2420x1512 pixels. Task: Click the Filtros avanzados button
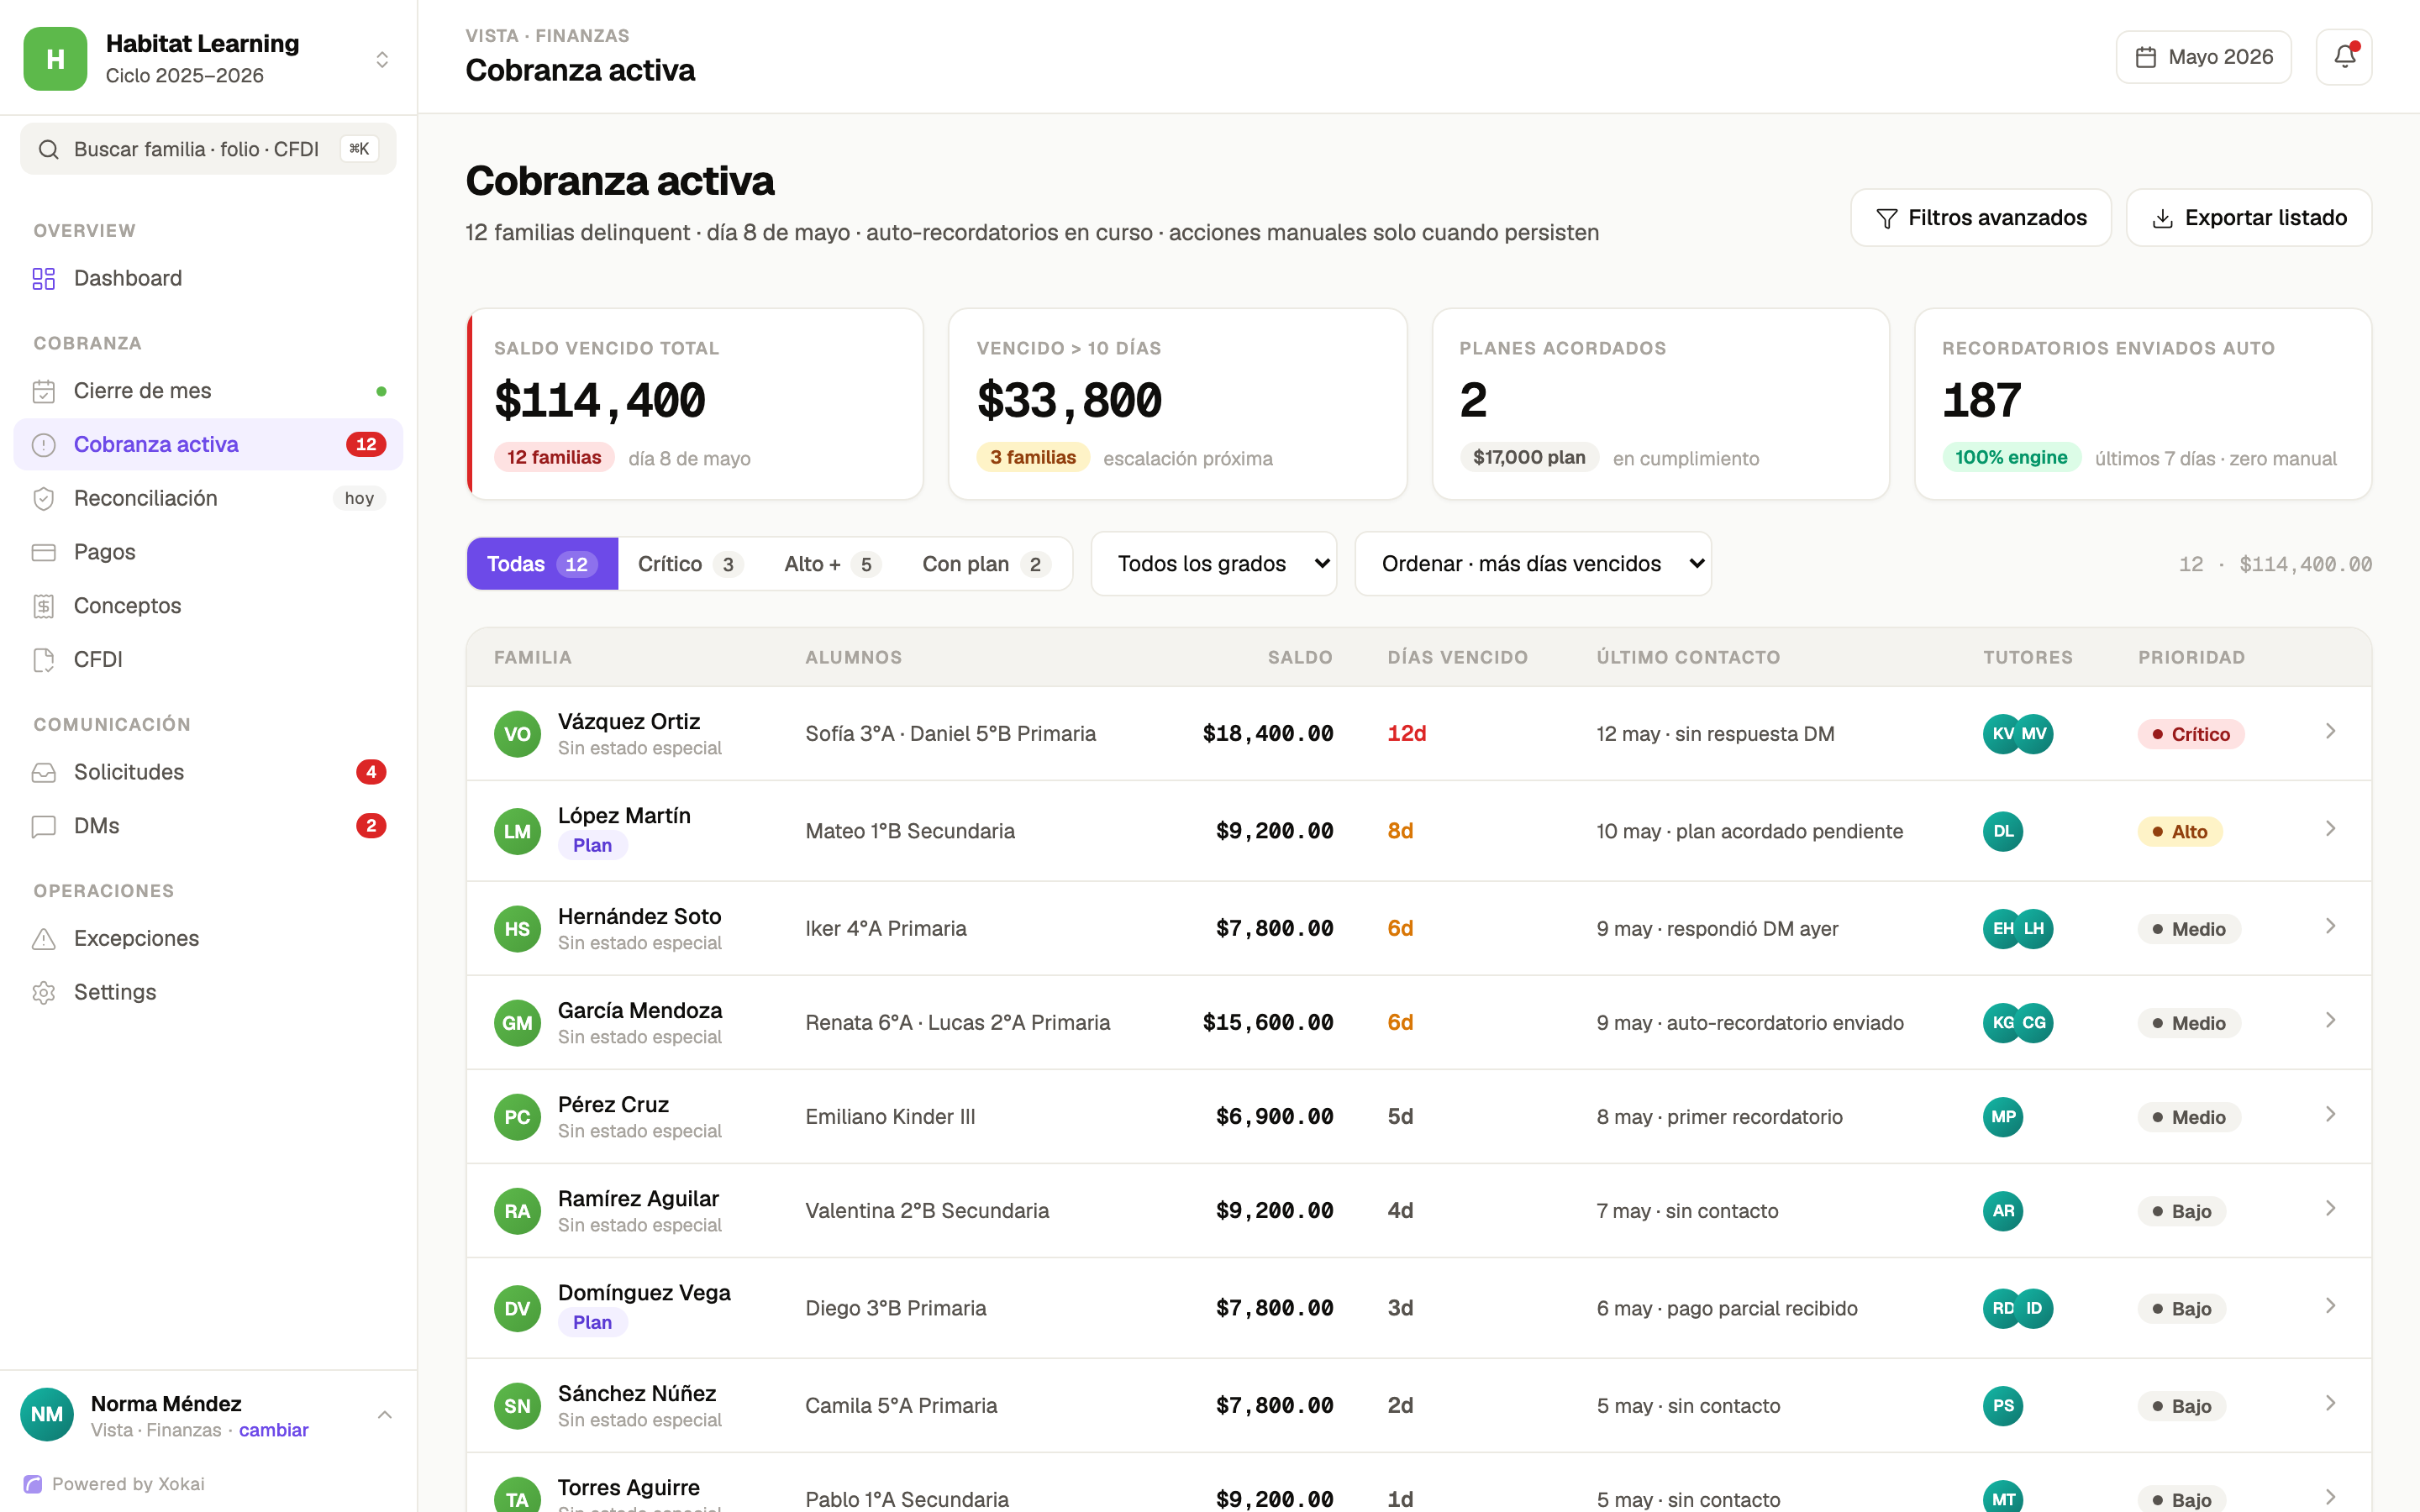(x=1981, y=218)
